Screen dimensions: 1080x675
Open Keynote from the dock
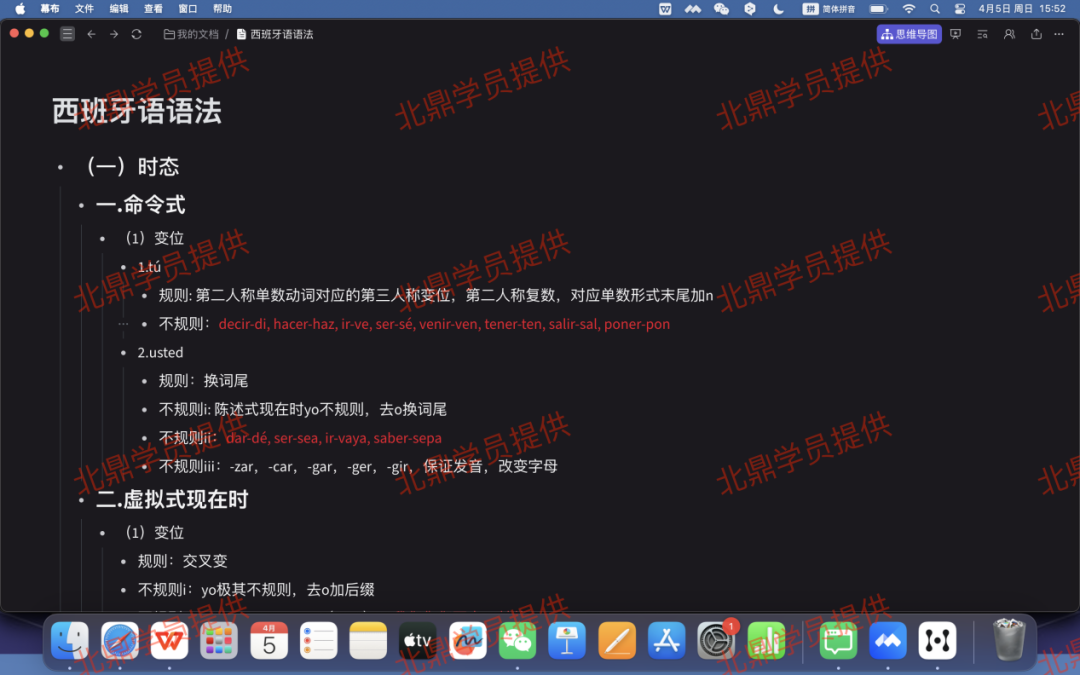point(567,641)
